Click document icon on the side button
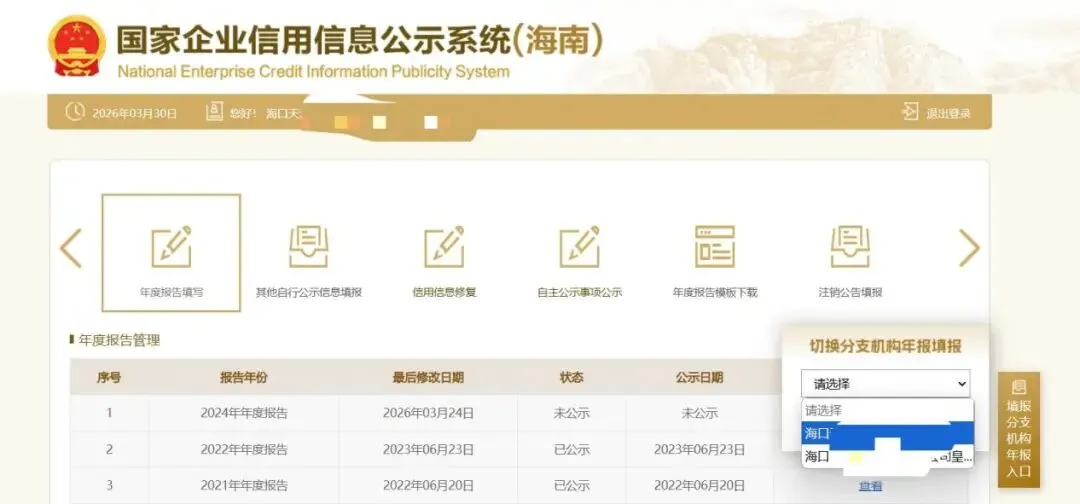 coord(1019,388)
